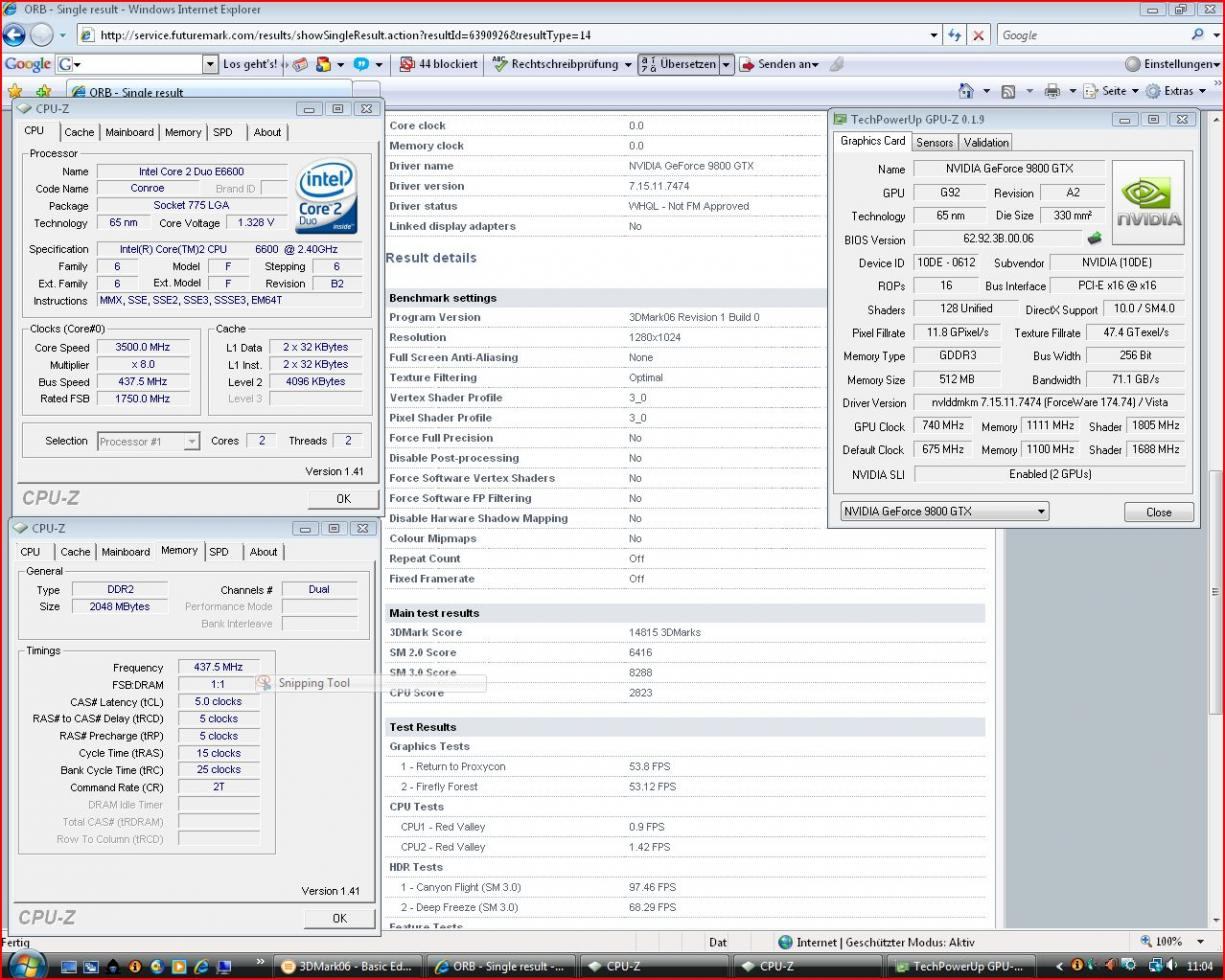Viewport: 1225px width, 980px height.
Task: Expand the Übersetzen dropdown arrow
Action: point(727,64)
